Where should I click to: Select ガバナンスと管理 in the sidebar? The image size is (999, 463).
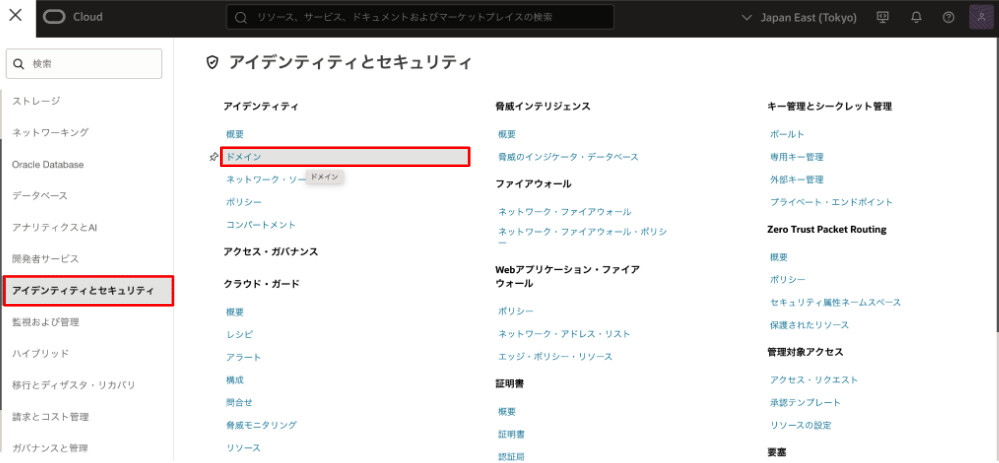(x=50, y=448)
